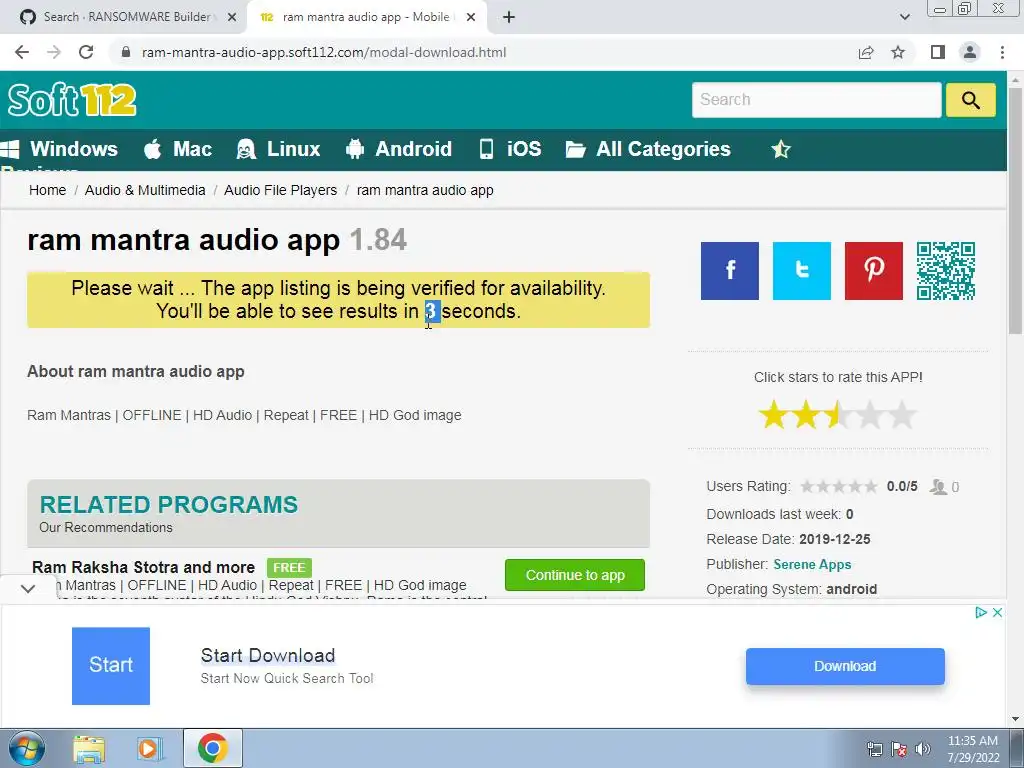Click the share page icon
Viewport: 1024px width, 768px height.
866,52
